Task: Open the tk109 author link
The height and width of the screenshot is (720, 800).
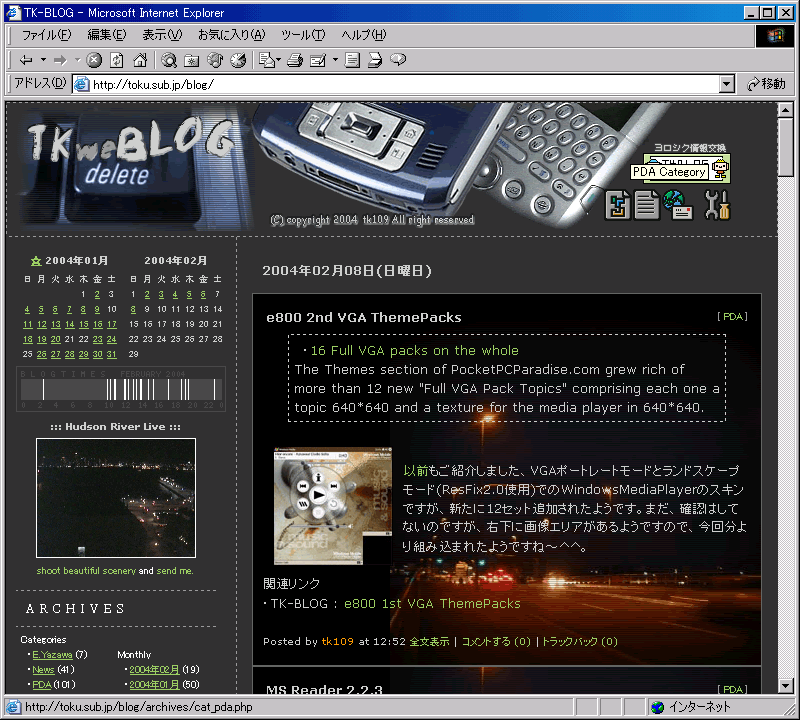Action: [x=337, y=641]
